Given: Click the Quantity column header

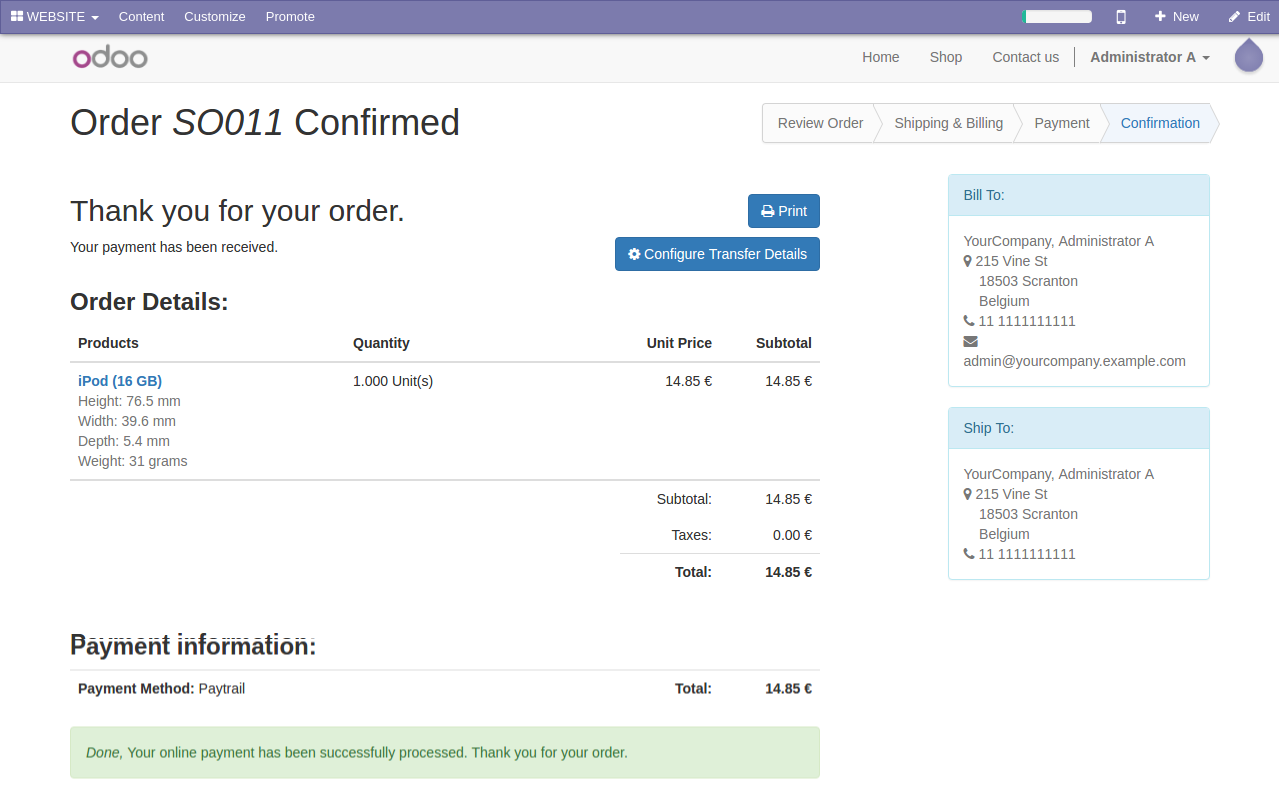Looking at the screenshot, I should click(x=381, y=343).
